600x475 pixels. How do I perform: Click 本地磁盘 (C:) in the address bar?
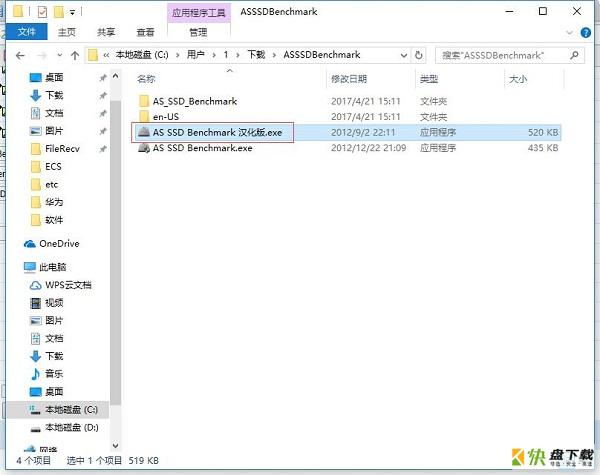[142, 55]
